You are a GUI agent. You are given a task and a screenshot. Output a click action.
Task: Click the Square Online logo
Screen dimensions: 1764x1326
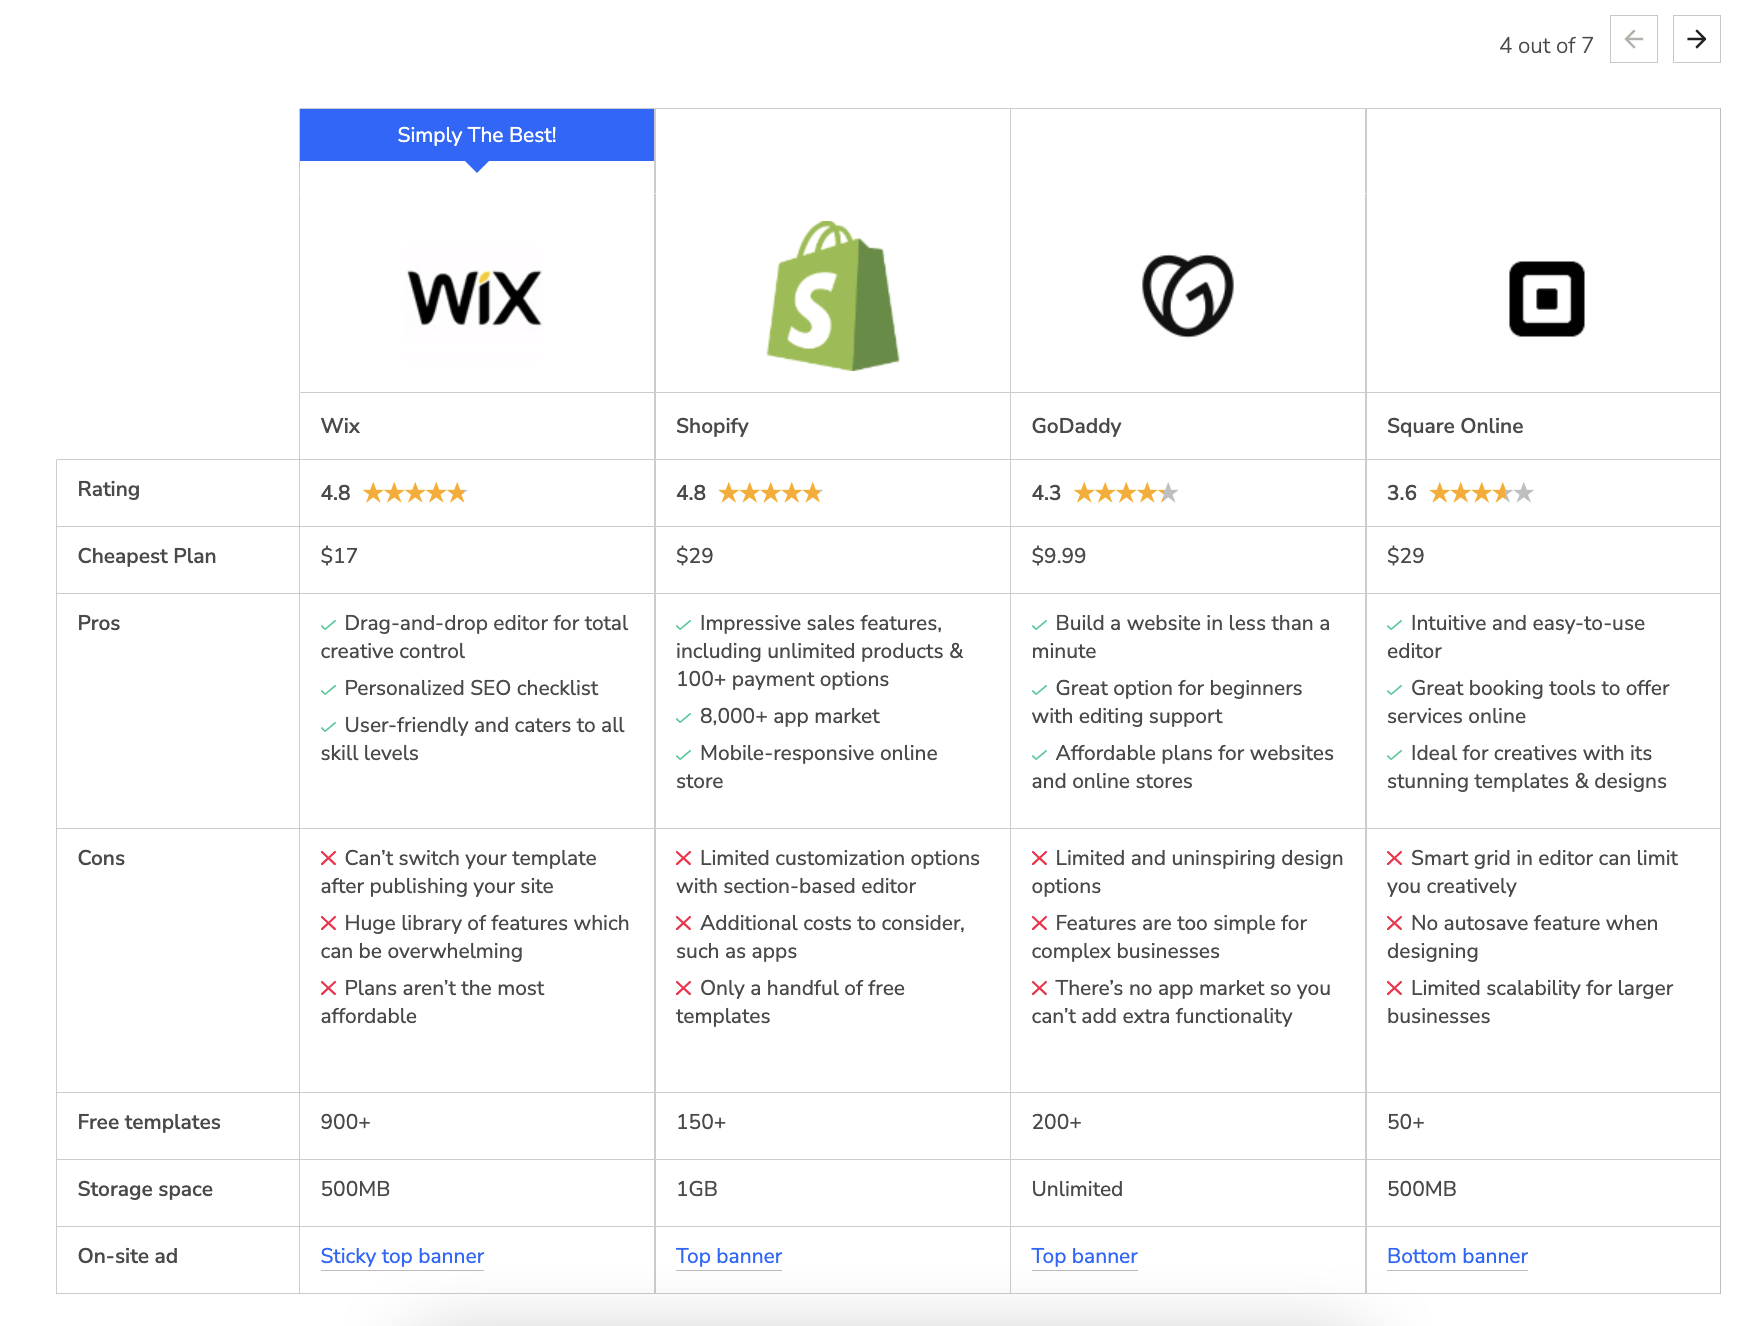click(1545, 298)
